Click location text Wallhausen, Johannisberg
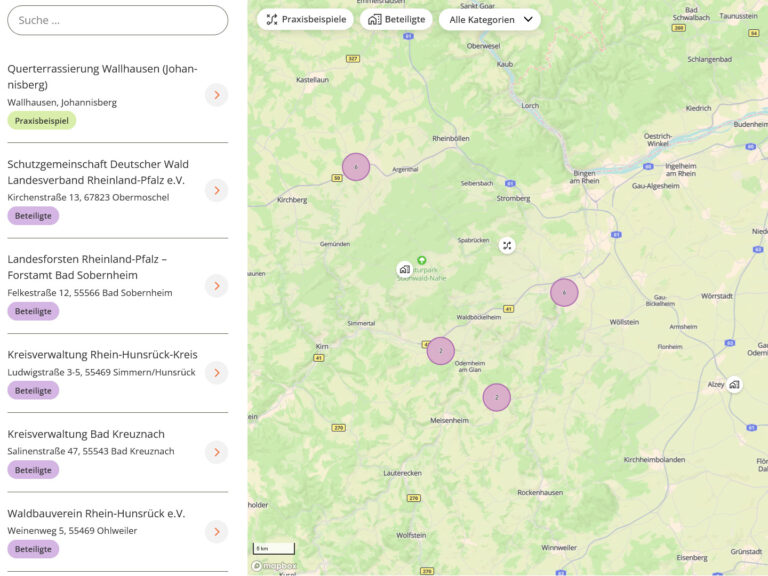 [62, 102]
